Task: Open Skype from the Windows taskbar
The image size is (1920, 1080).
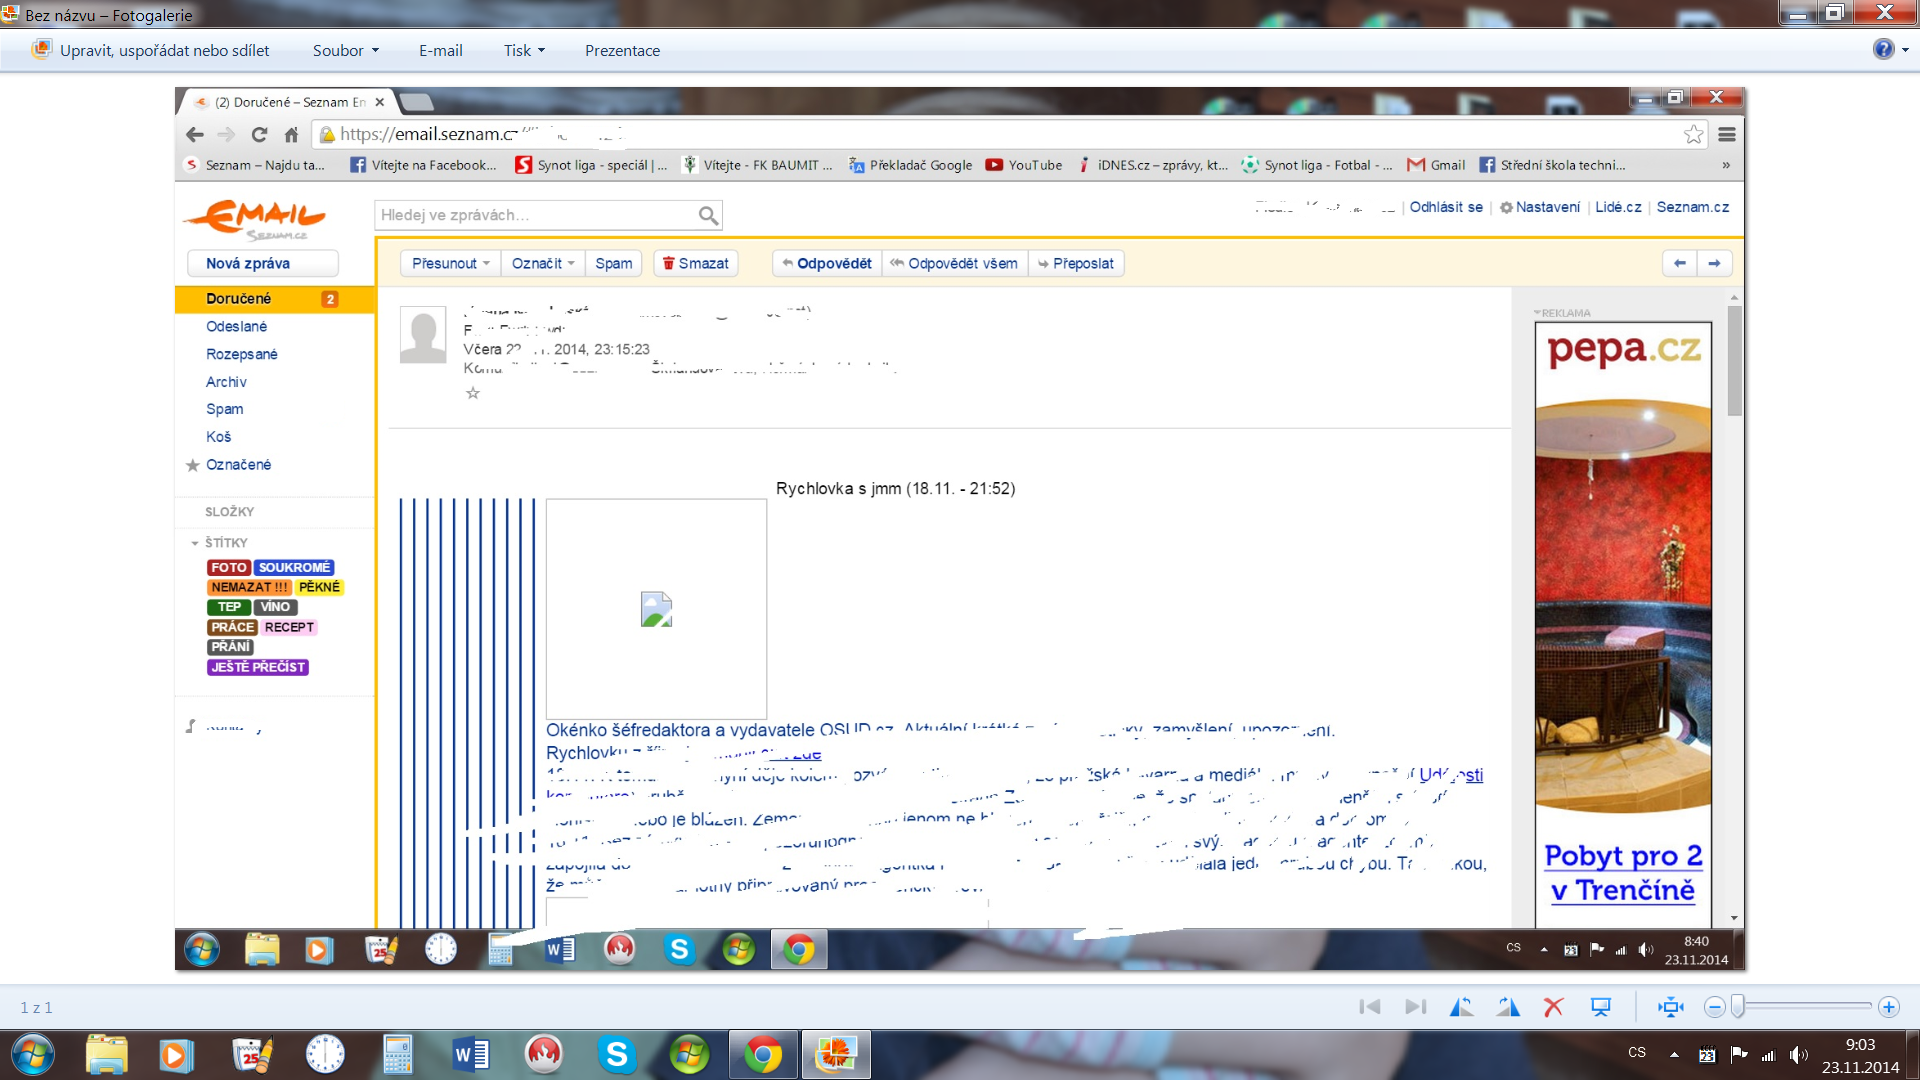Action: point(617,1055)
